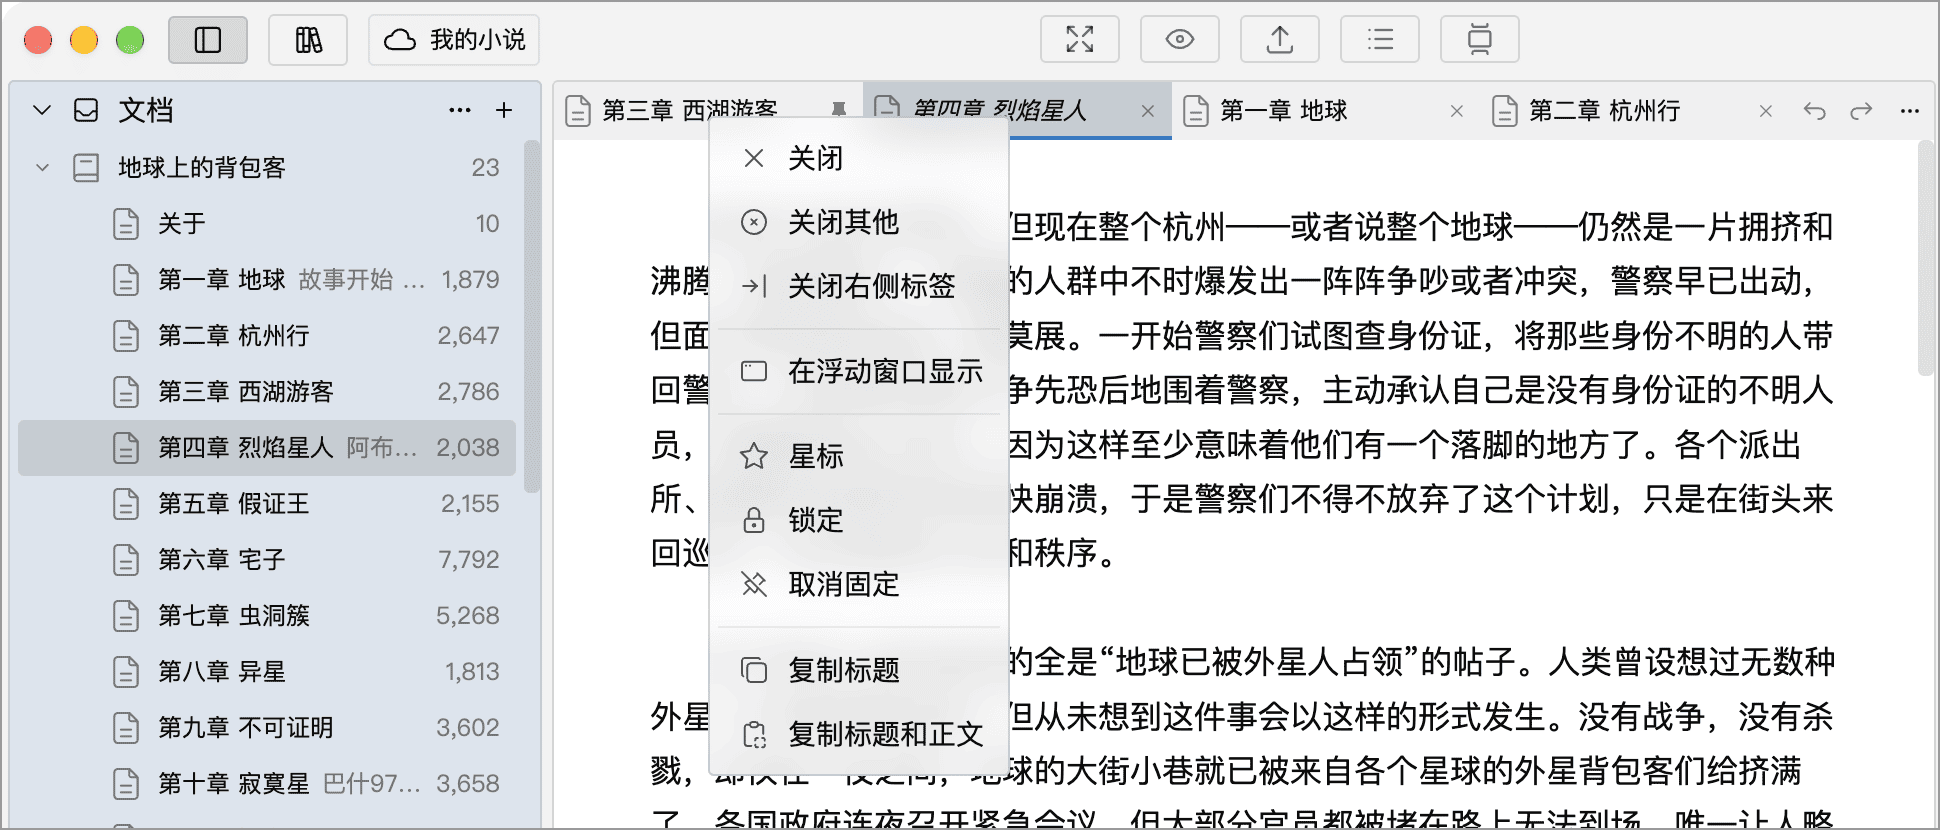
Task: Enter fullscreen with the expand arrows icon
Action: [1080, 40]
